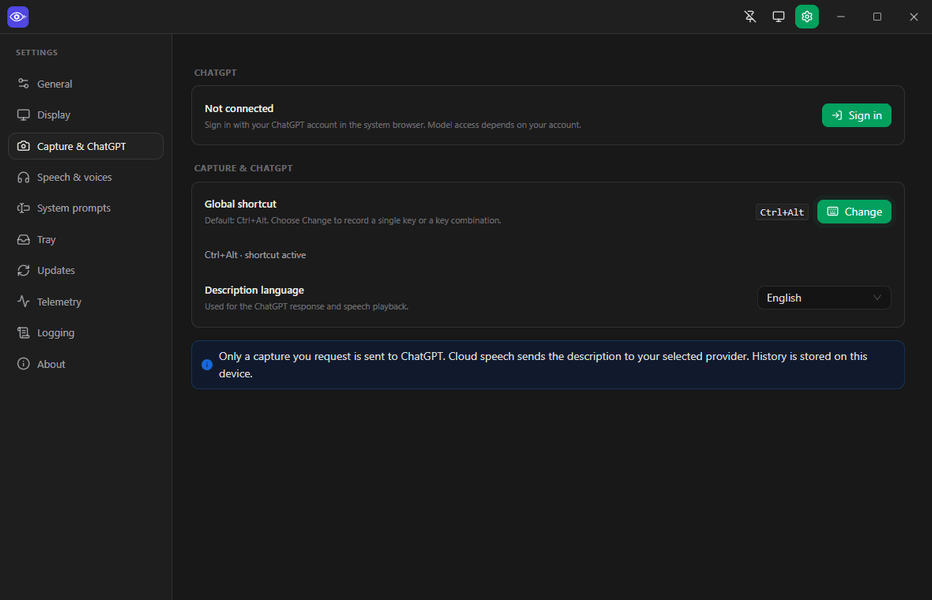Click the Telemetry pulse icon

[23, 301]
